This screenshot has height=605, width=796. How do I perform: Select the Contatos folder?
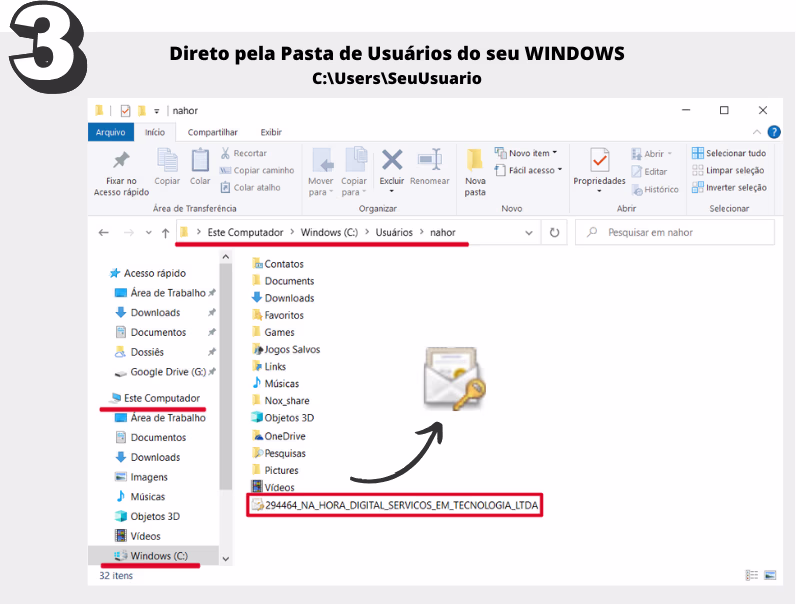[x=278, y=264]
